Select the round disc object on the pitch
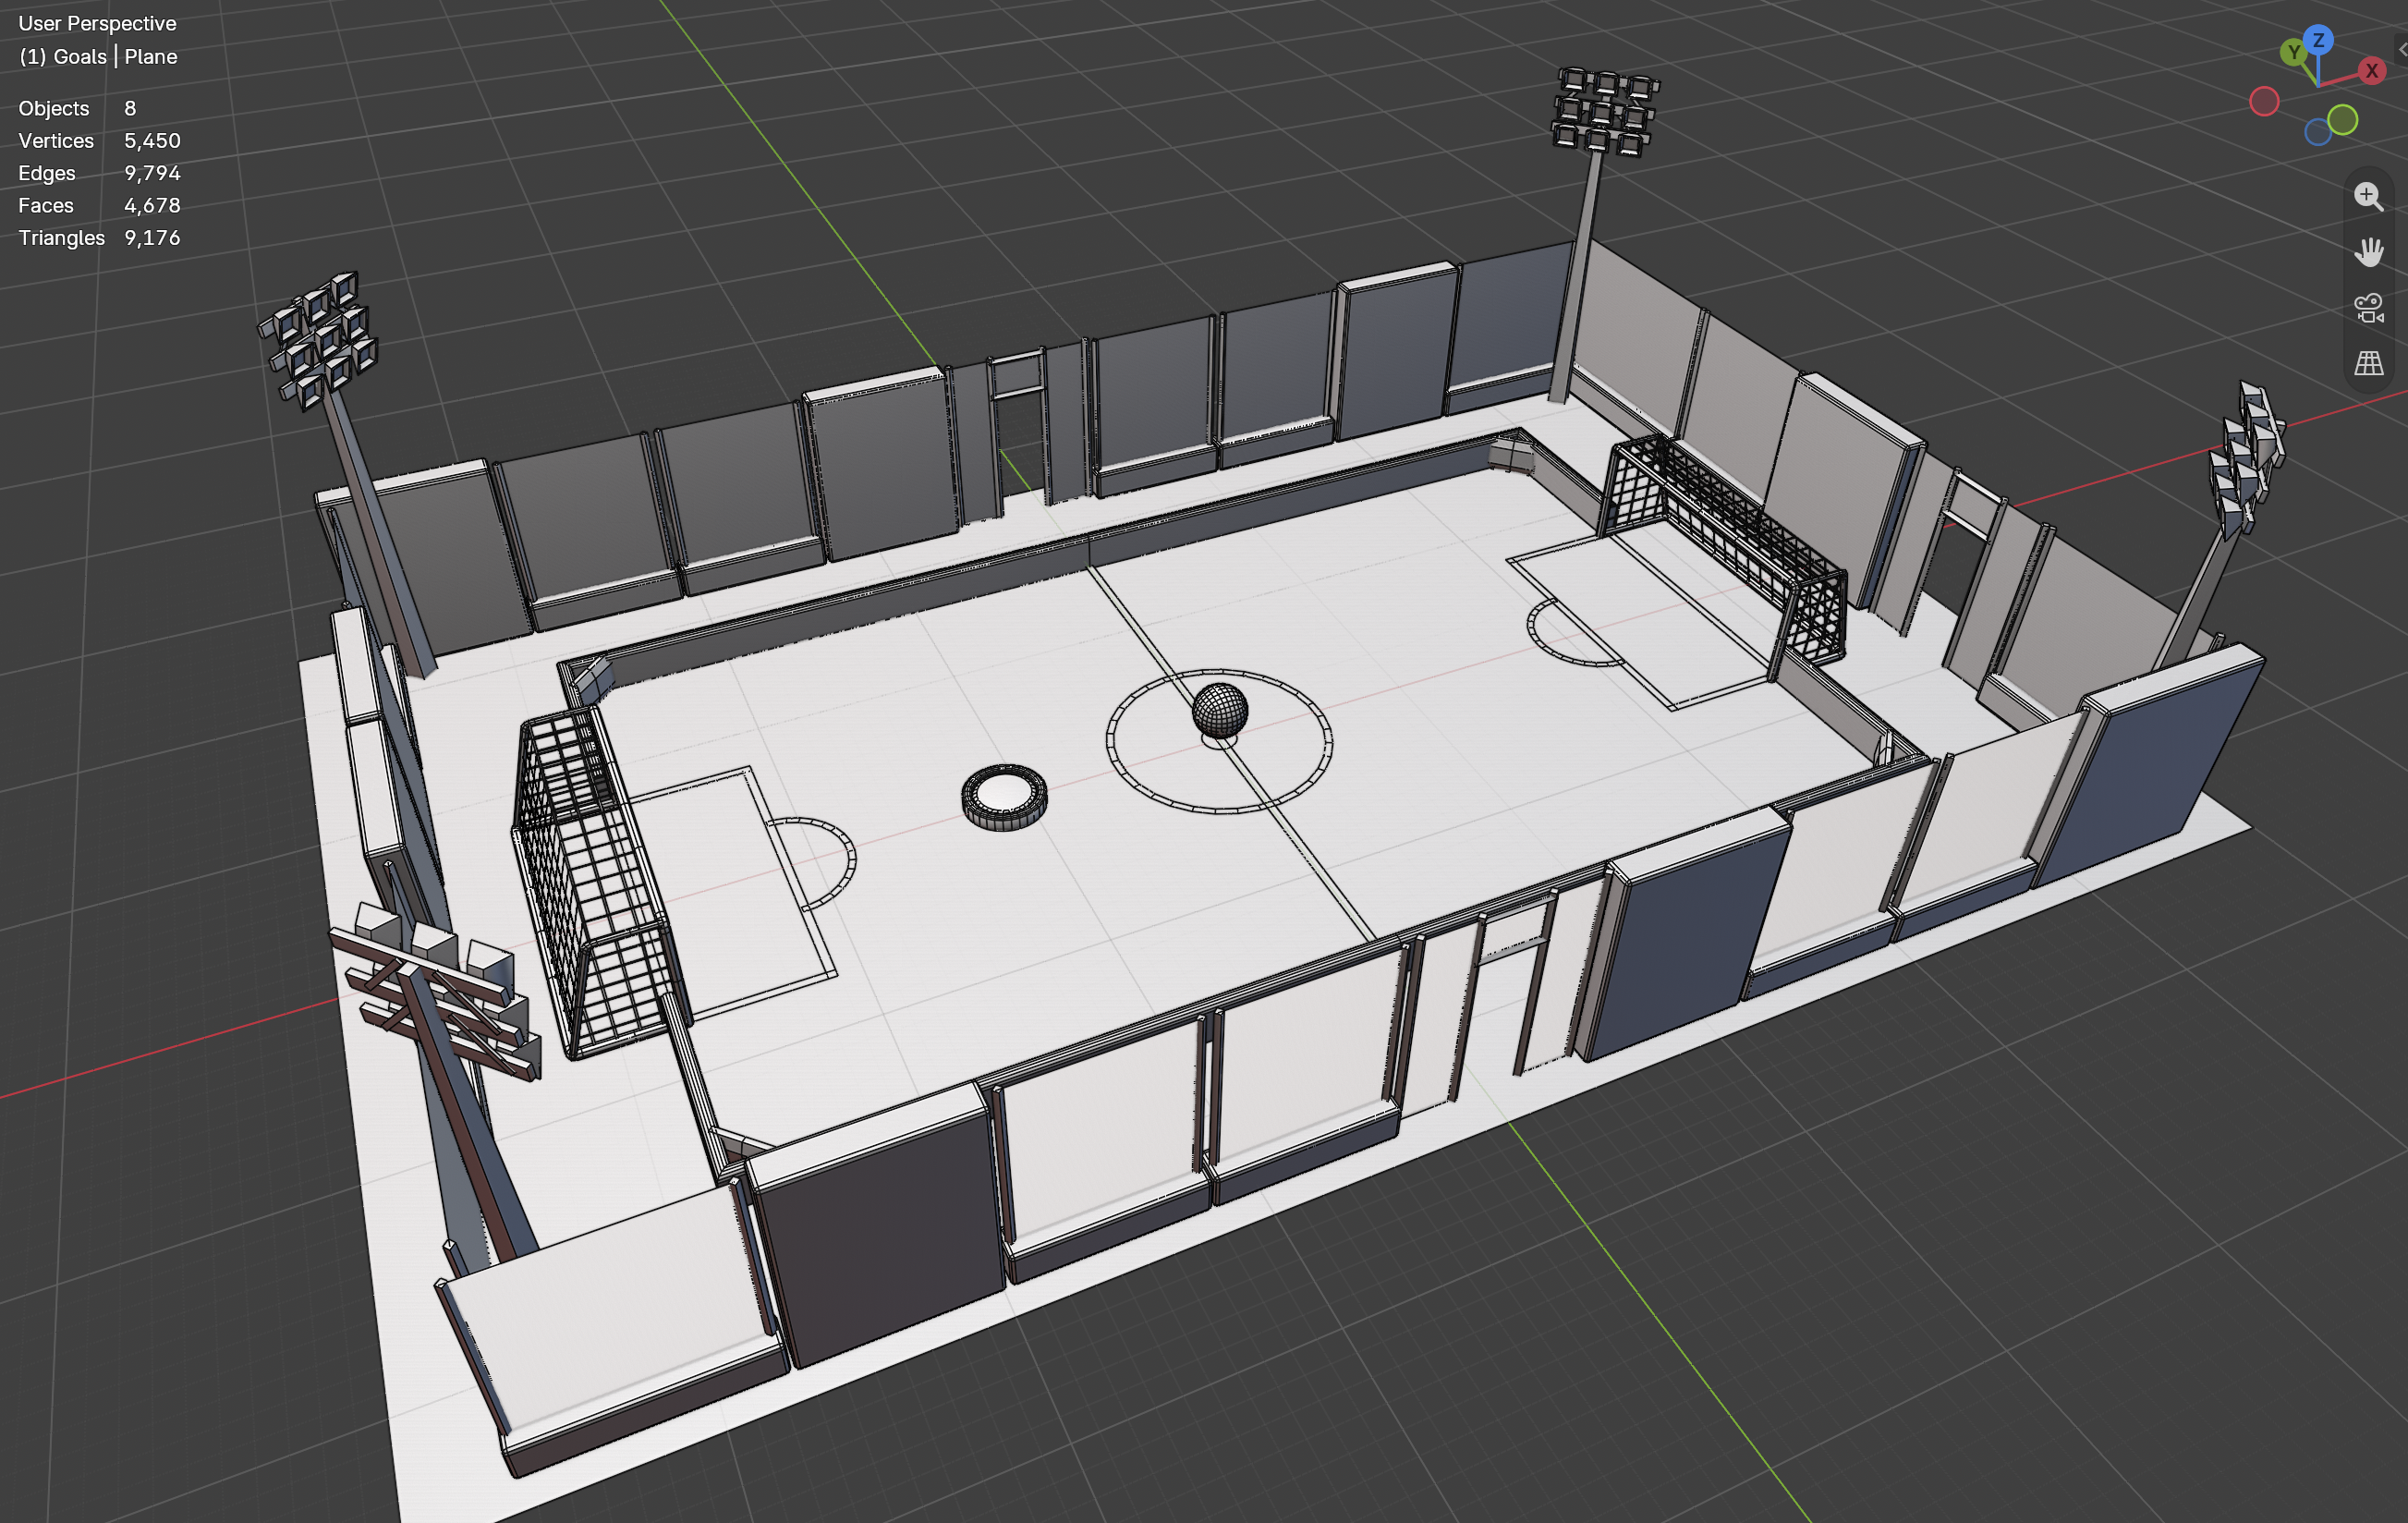 tap(1004, 797)
